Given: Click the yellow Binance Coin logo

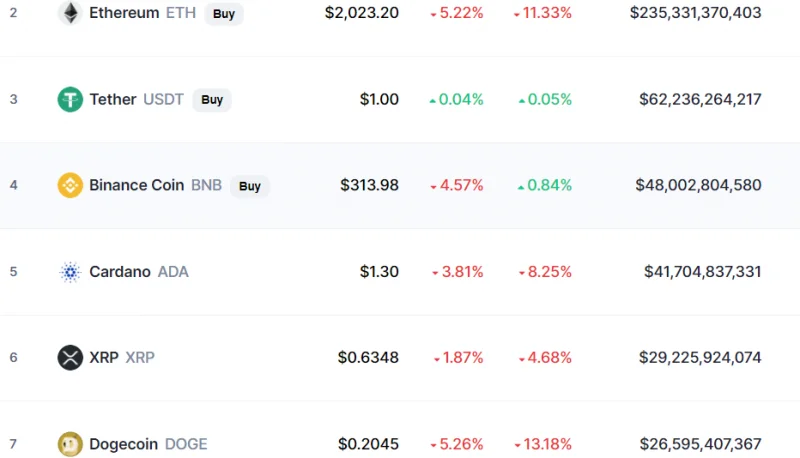Looking at the screenshot, I should click(x=70, y=185).
